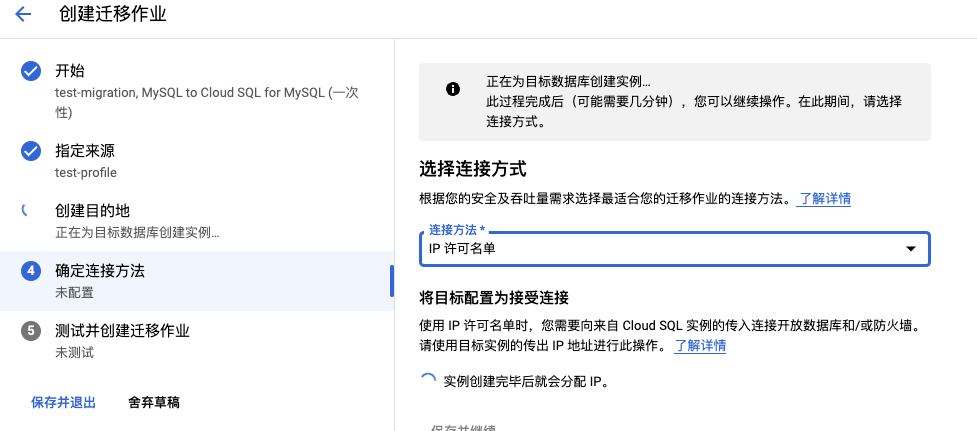The image size is (977, 431).
Task: Open the 确定连接方法 step label
Action: pyautogui.click(x=100, y=271)
